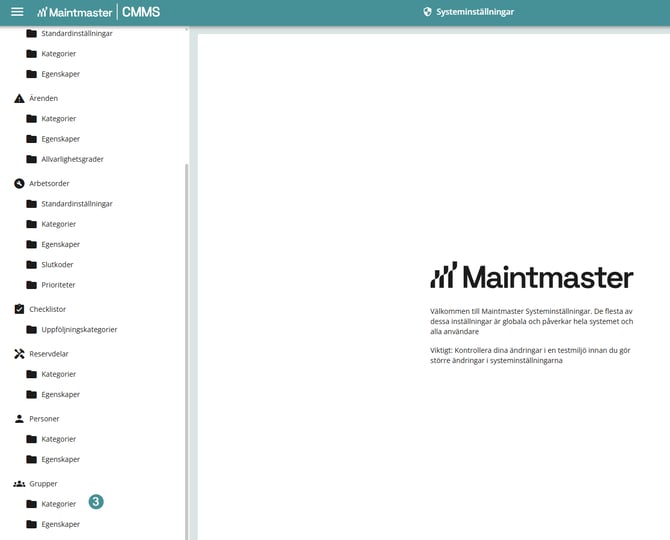Select the Arbetsorder section heading

tap(49, 183)
